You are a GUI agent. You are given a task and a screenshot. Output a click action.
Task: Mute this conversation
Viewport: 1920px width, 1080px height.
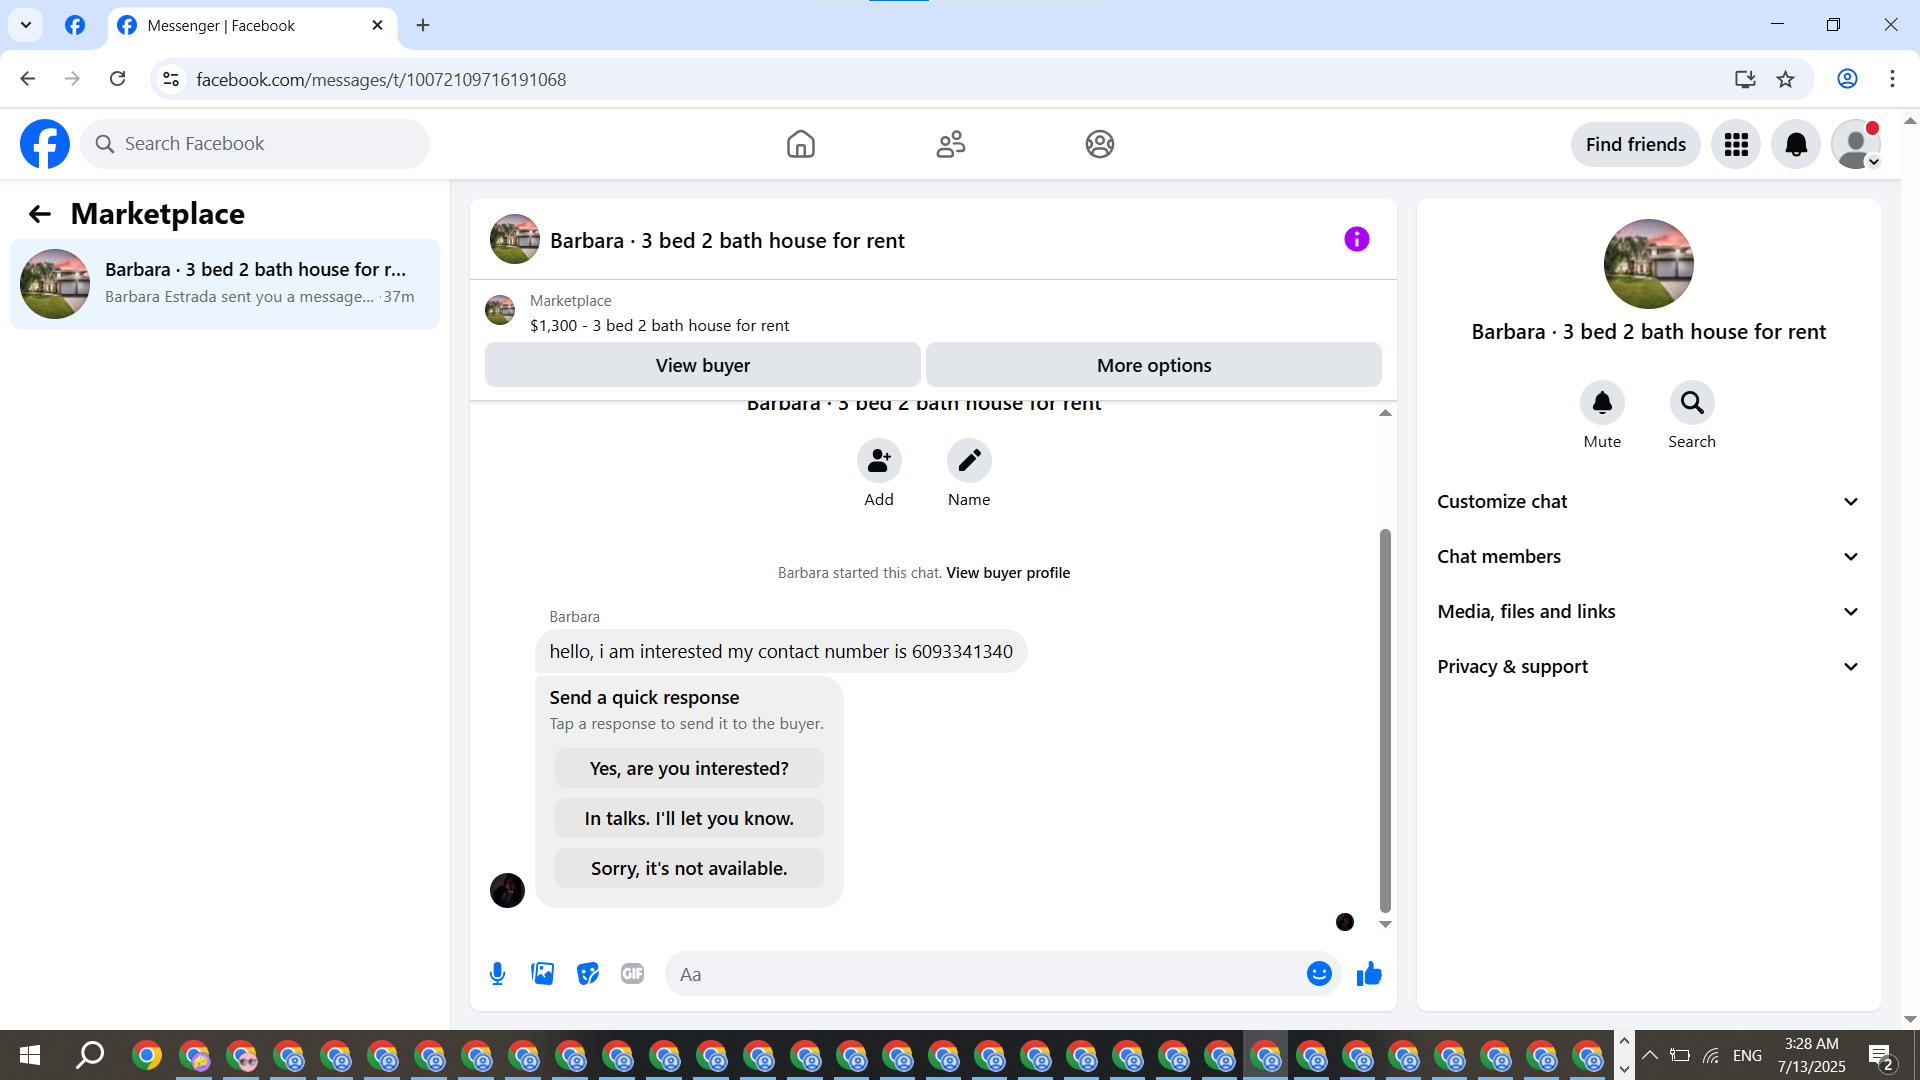pos(1602,402)
